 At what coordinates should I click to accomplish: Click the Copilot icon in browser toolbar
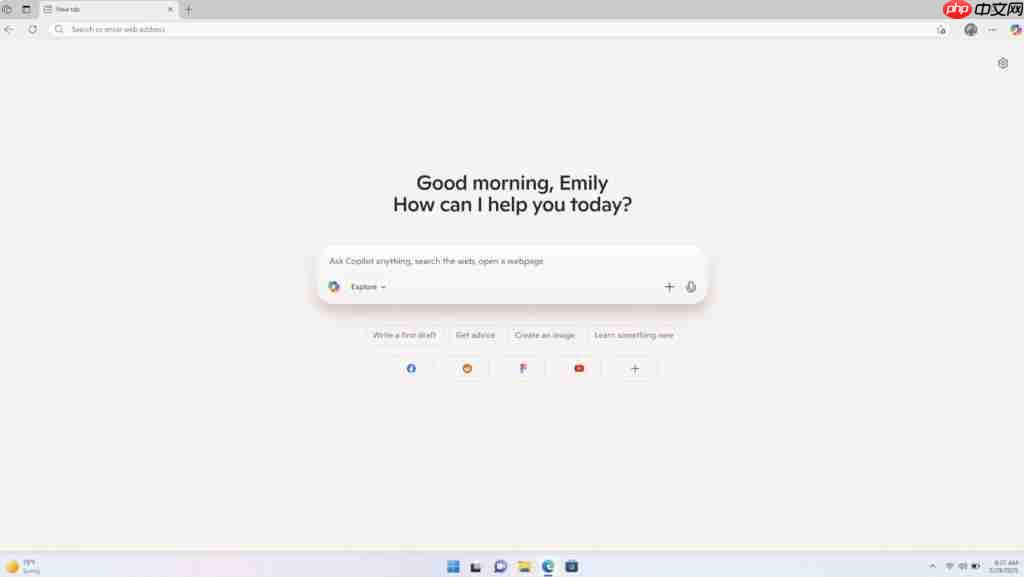1015,30
